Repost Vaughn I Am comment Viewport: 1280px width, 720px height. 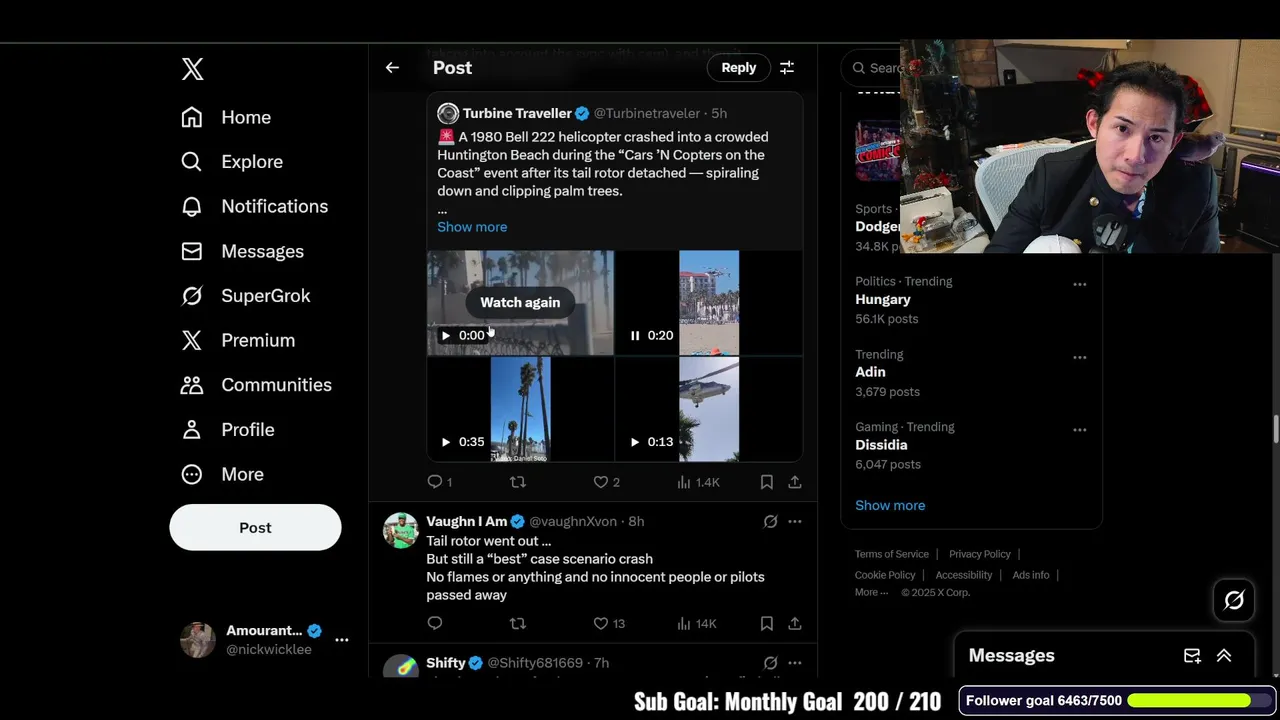[x=517, y=623]
